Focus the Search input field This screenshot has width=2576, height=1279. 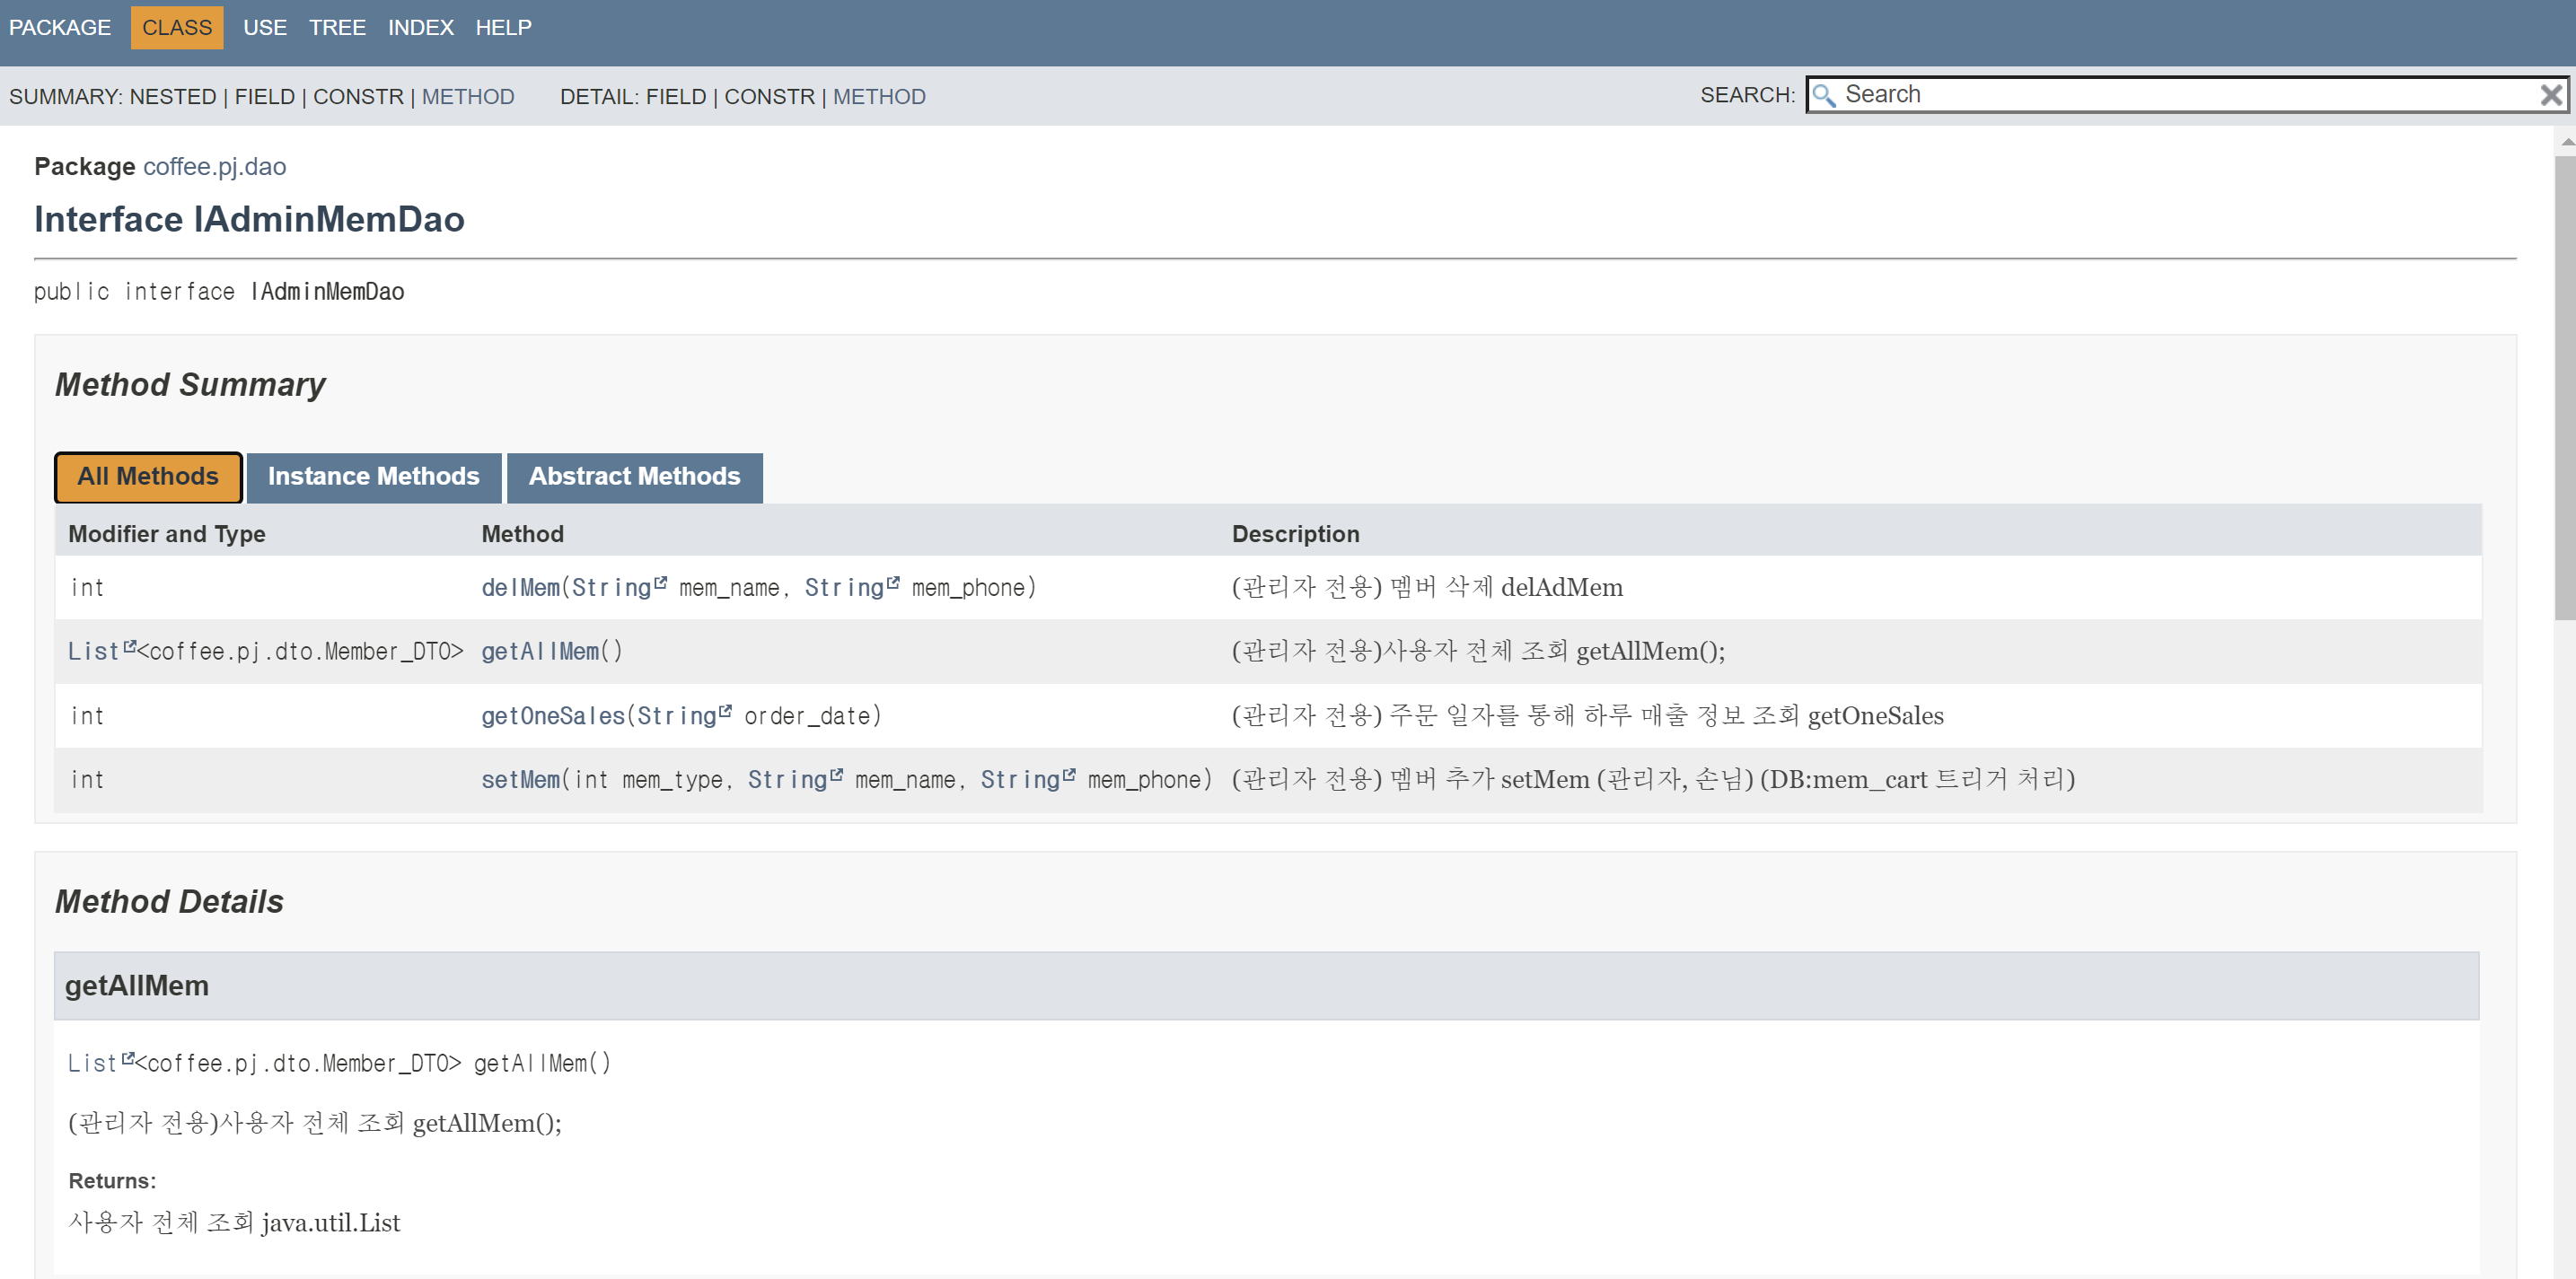click(x=2187, y=95)
